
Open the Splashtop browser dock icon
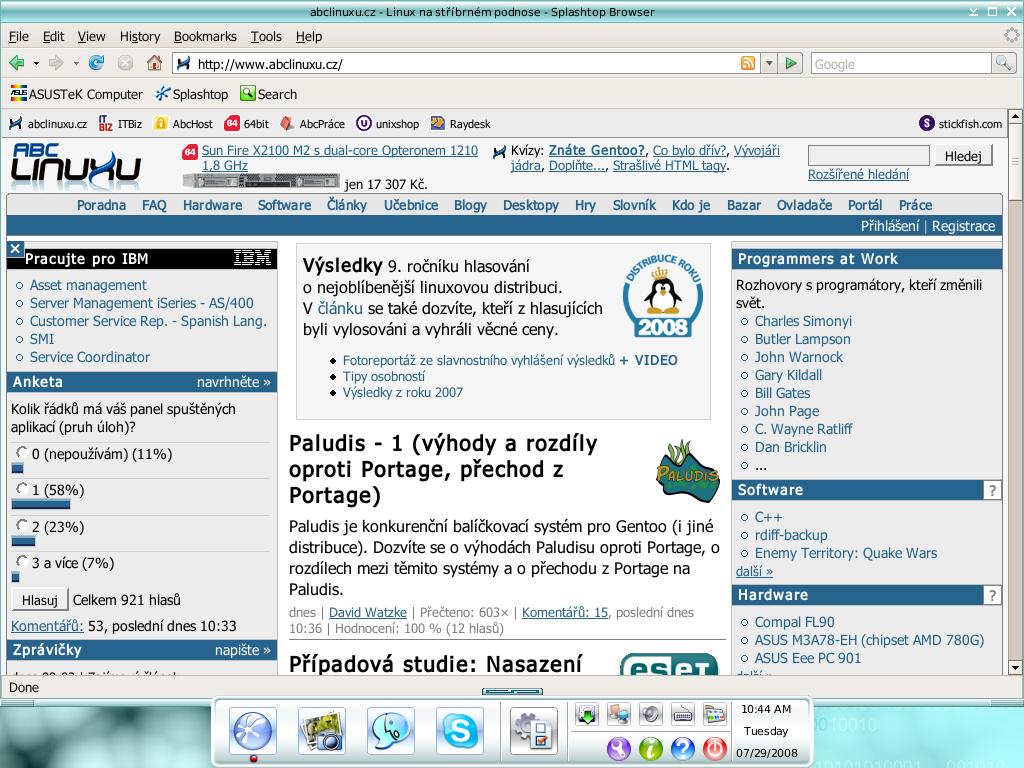[x=253, y=731]
